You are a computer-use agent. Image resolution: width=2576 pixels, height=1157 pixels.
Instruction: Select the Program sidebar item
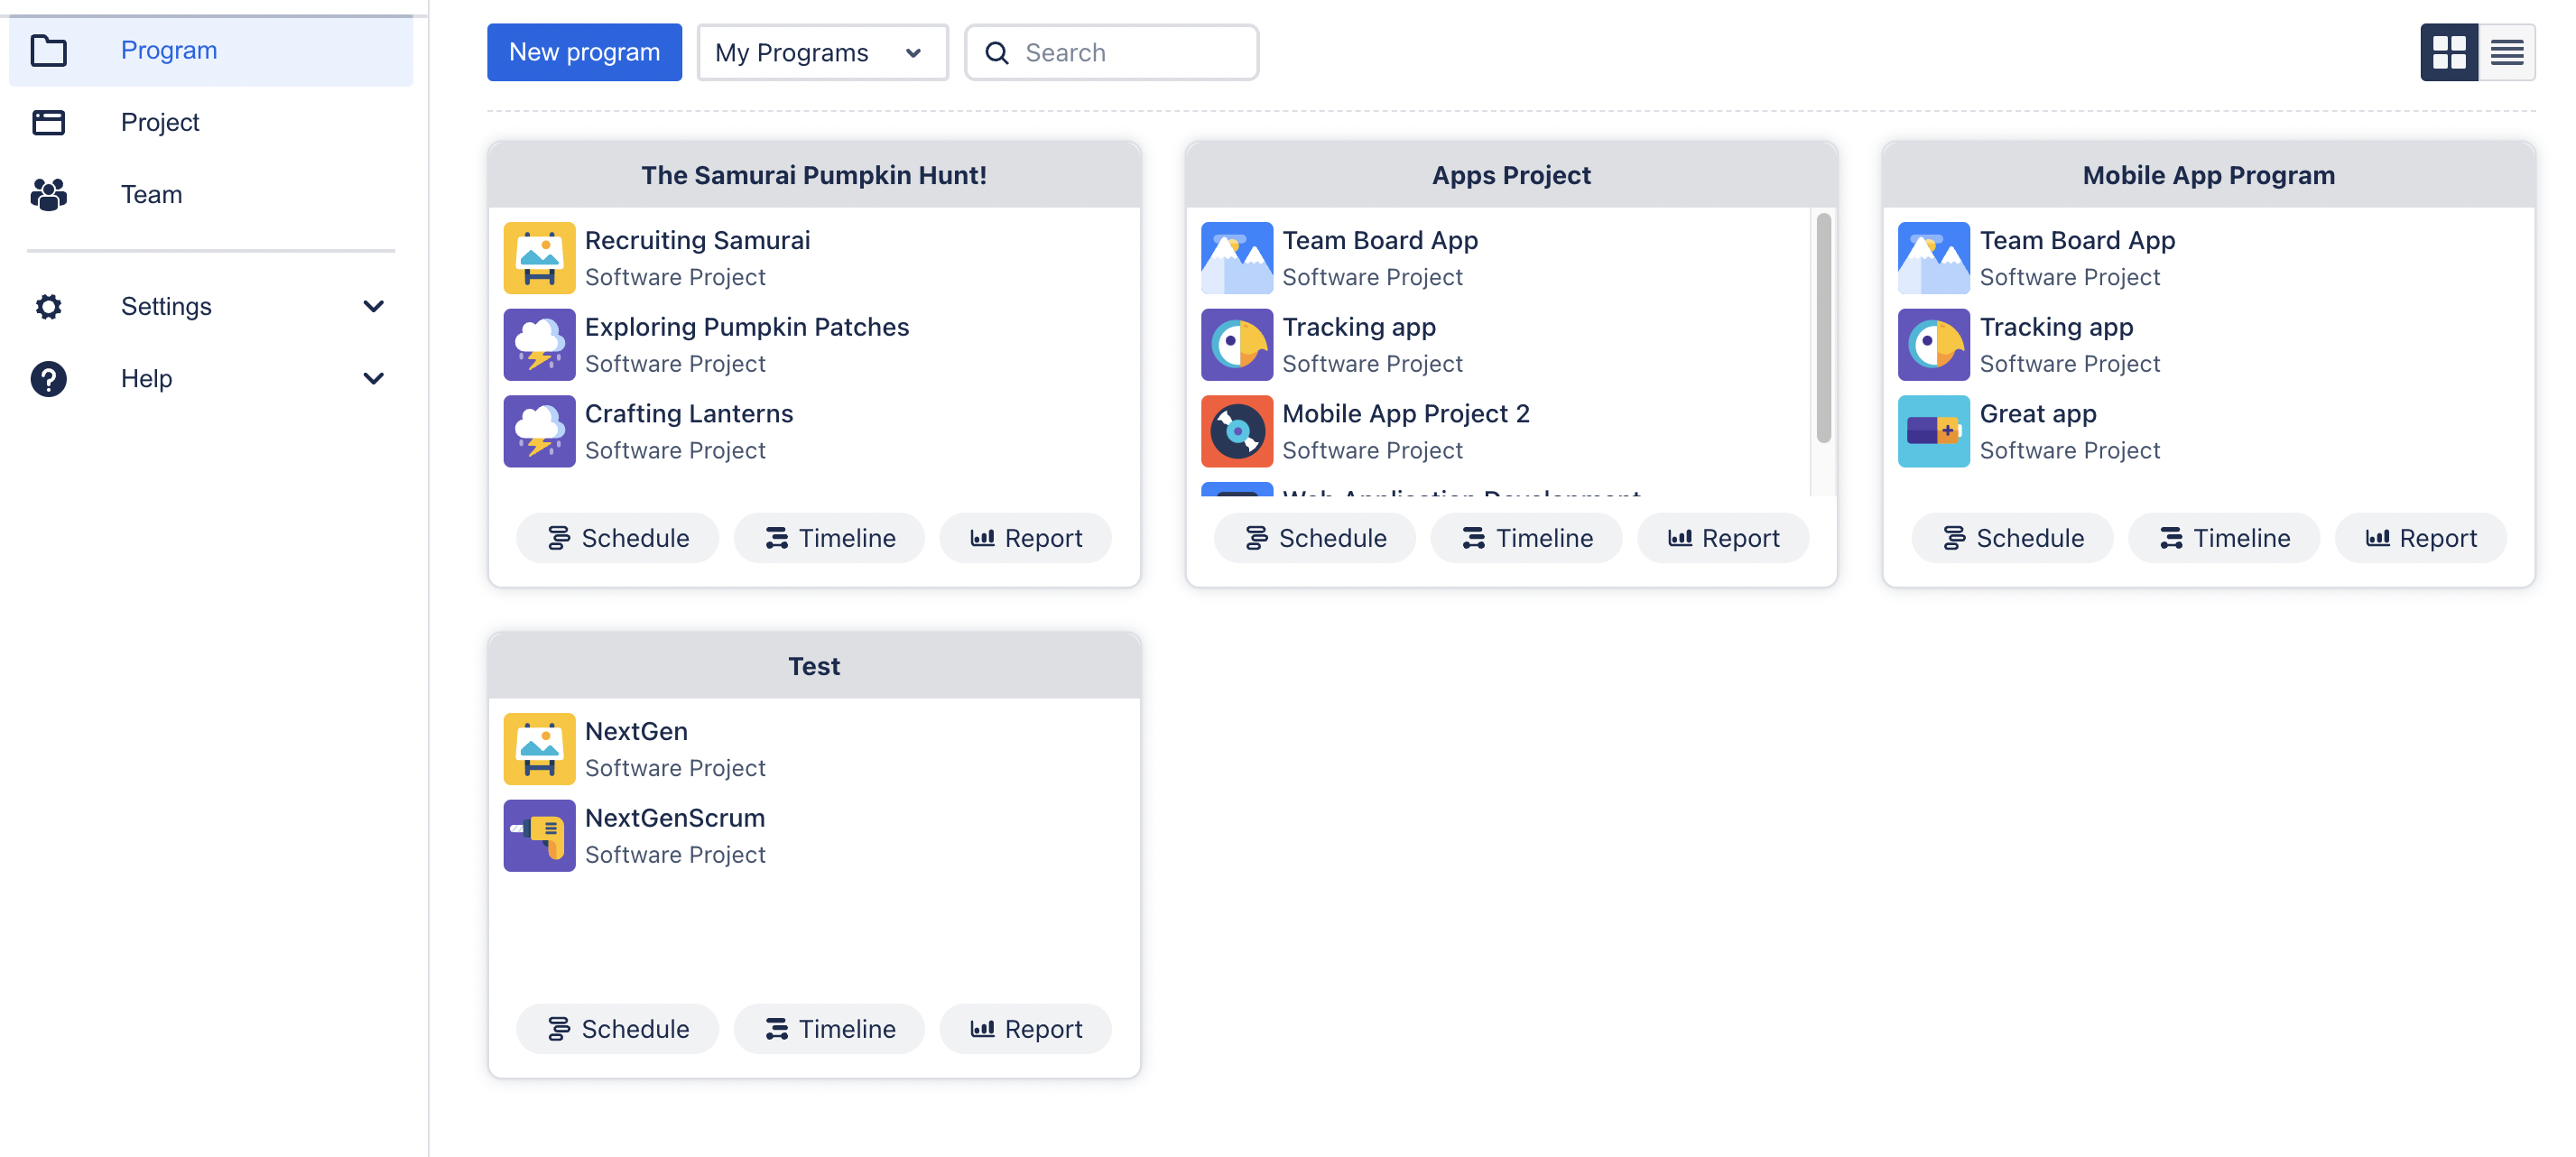coord(168,50)
